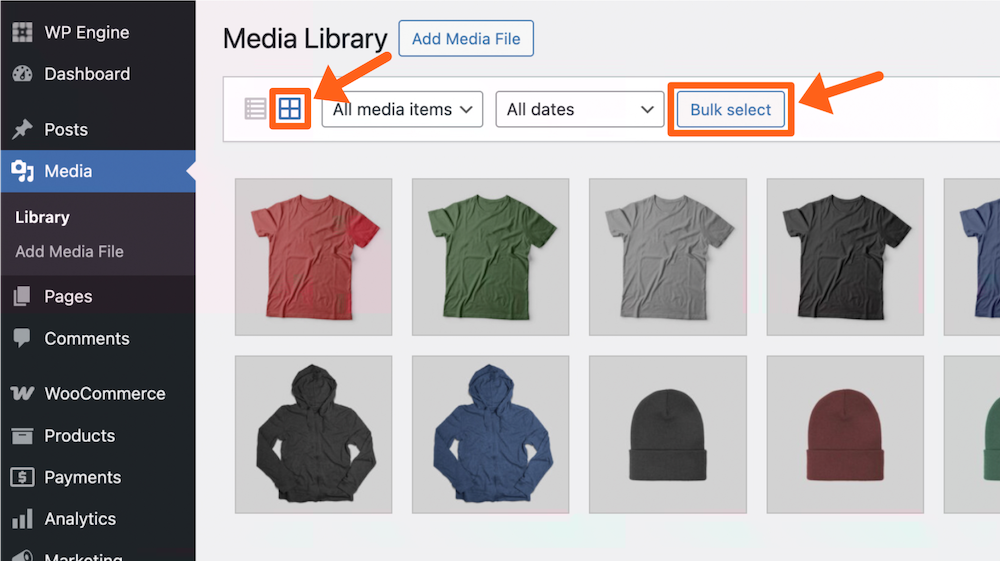1000x561 pixels.
Task: Open the Media menu item
Action: pyautogui.click(x=68, y=171)
